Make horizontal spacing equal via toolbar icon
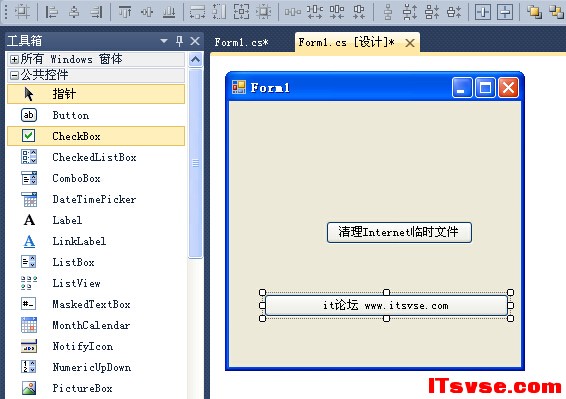This screenshot has width=566, height=399. coord(292,12)
